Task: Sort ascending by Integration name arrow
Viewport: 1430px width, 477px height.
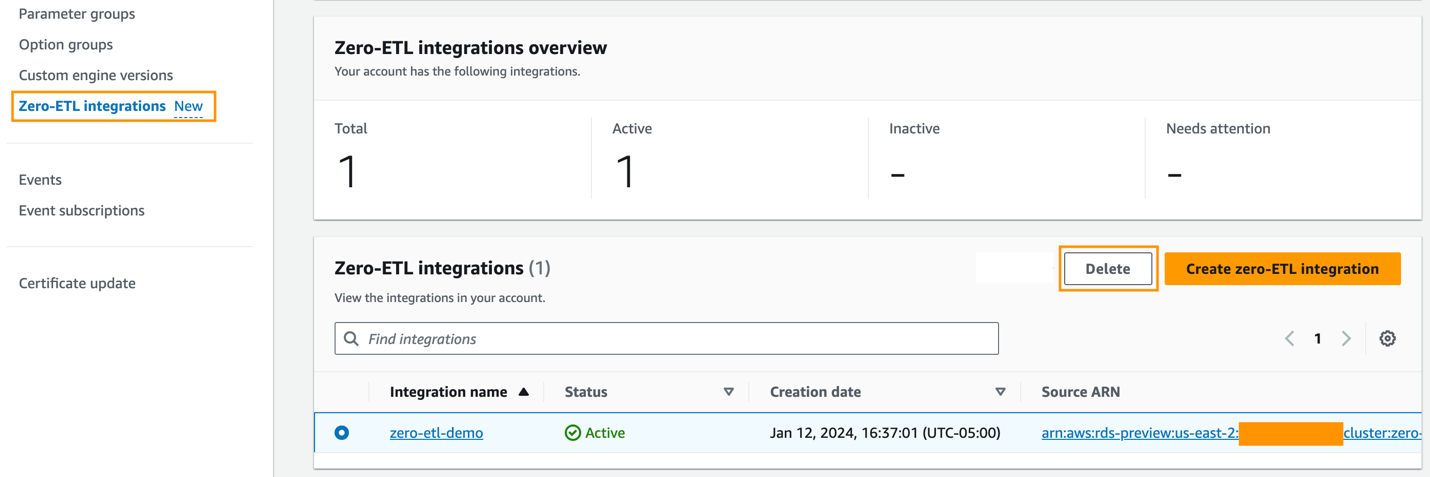Action: (523, 392)
